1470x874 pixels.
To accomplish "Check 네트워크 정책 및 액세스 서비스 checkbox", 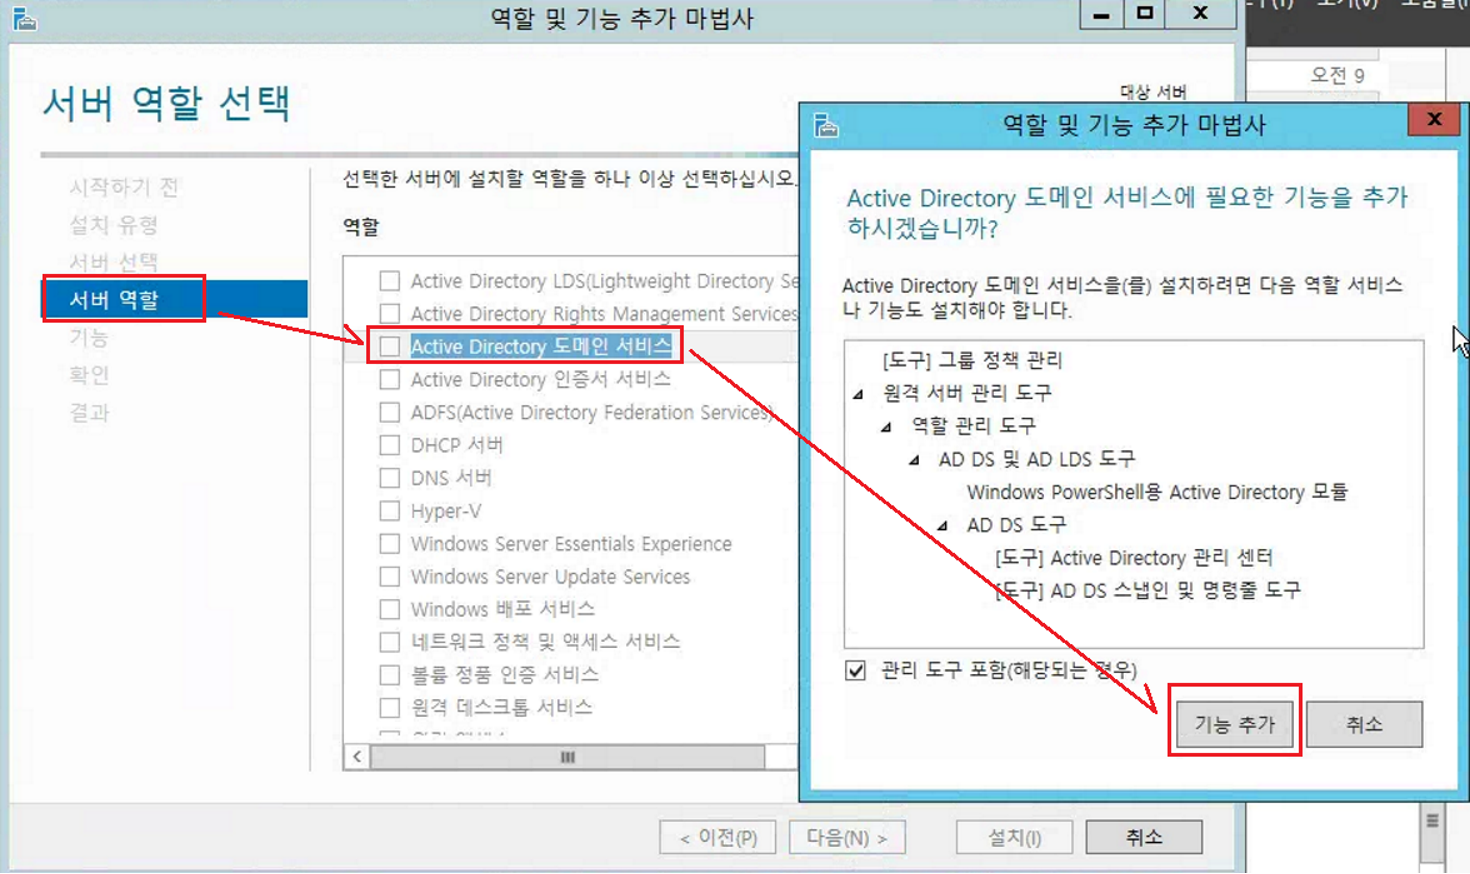I will click(x=390, y=642).
